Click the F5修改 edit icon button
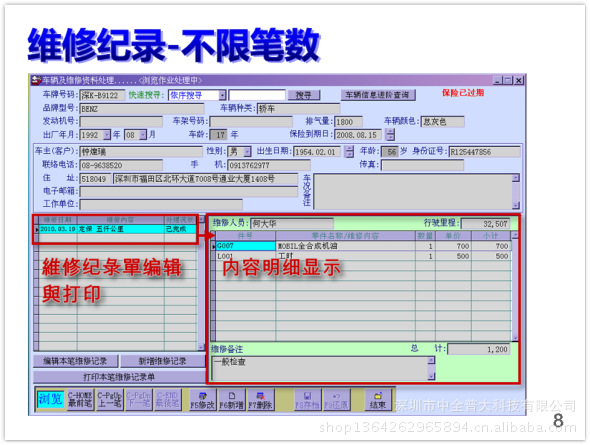 (202, 400)
